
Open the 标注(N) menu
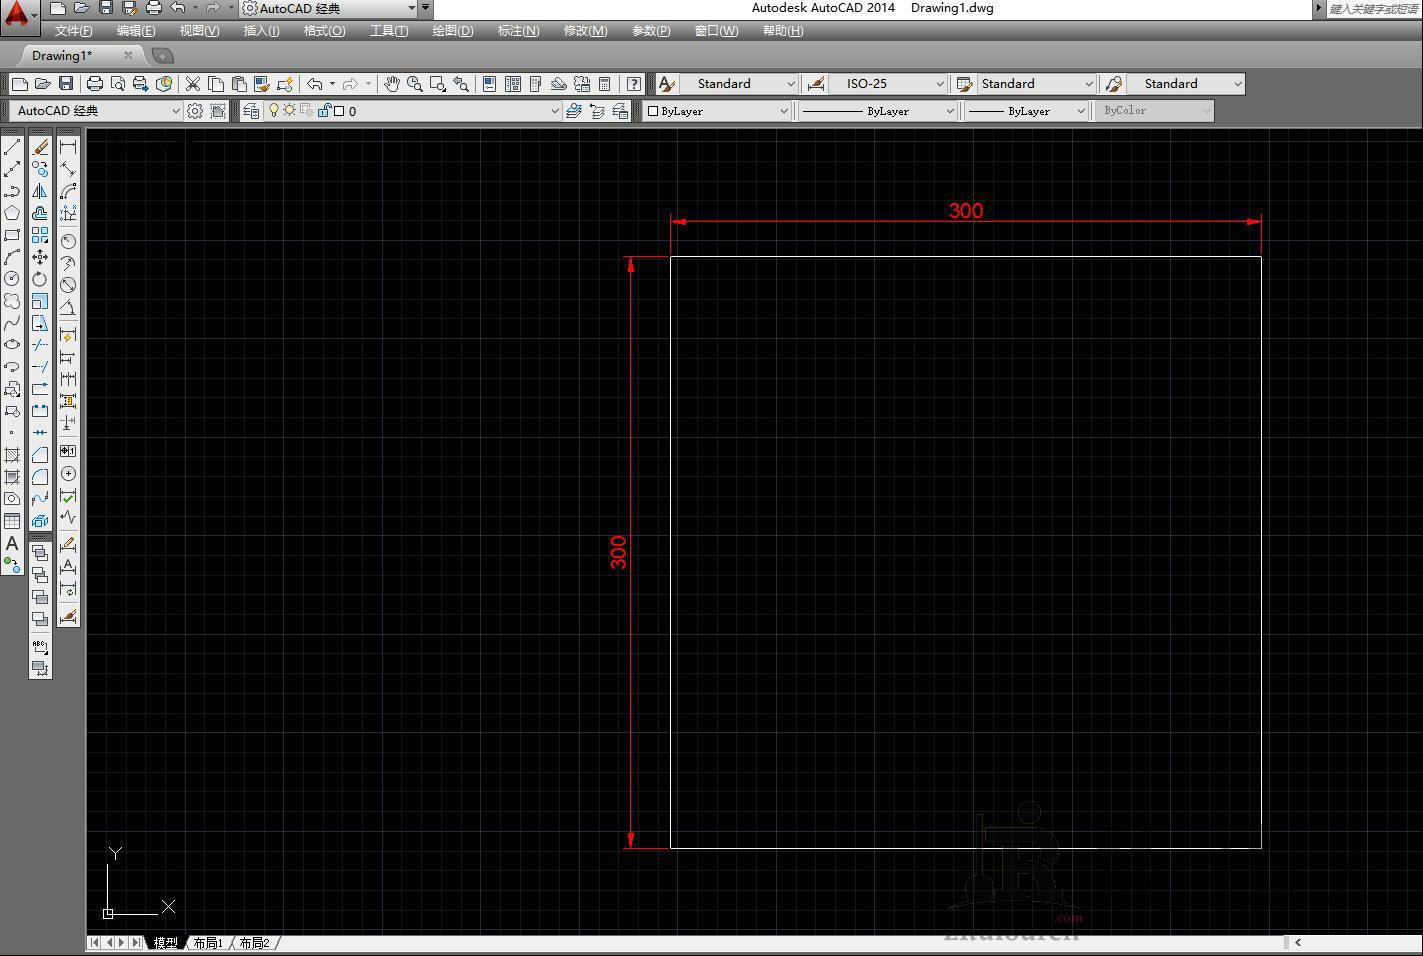coord(518,31)
